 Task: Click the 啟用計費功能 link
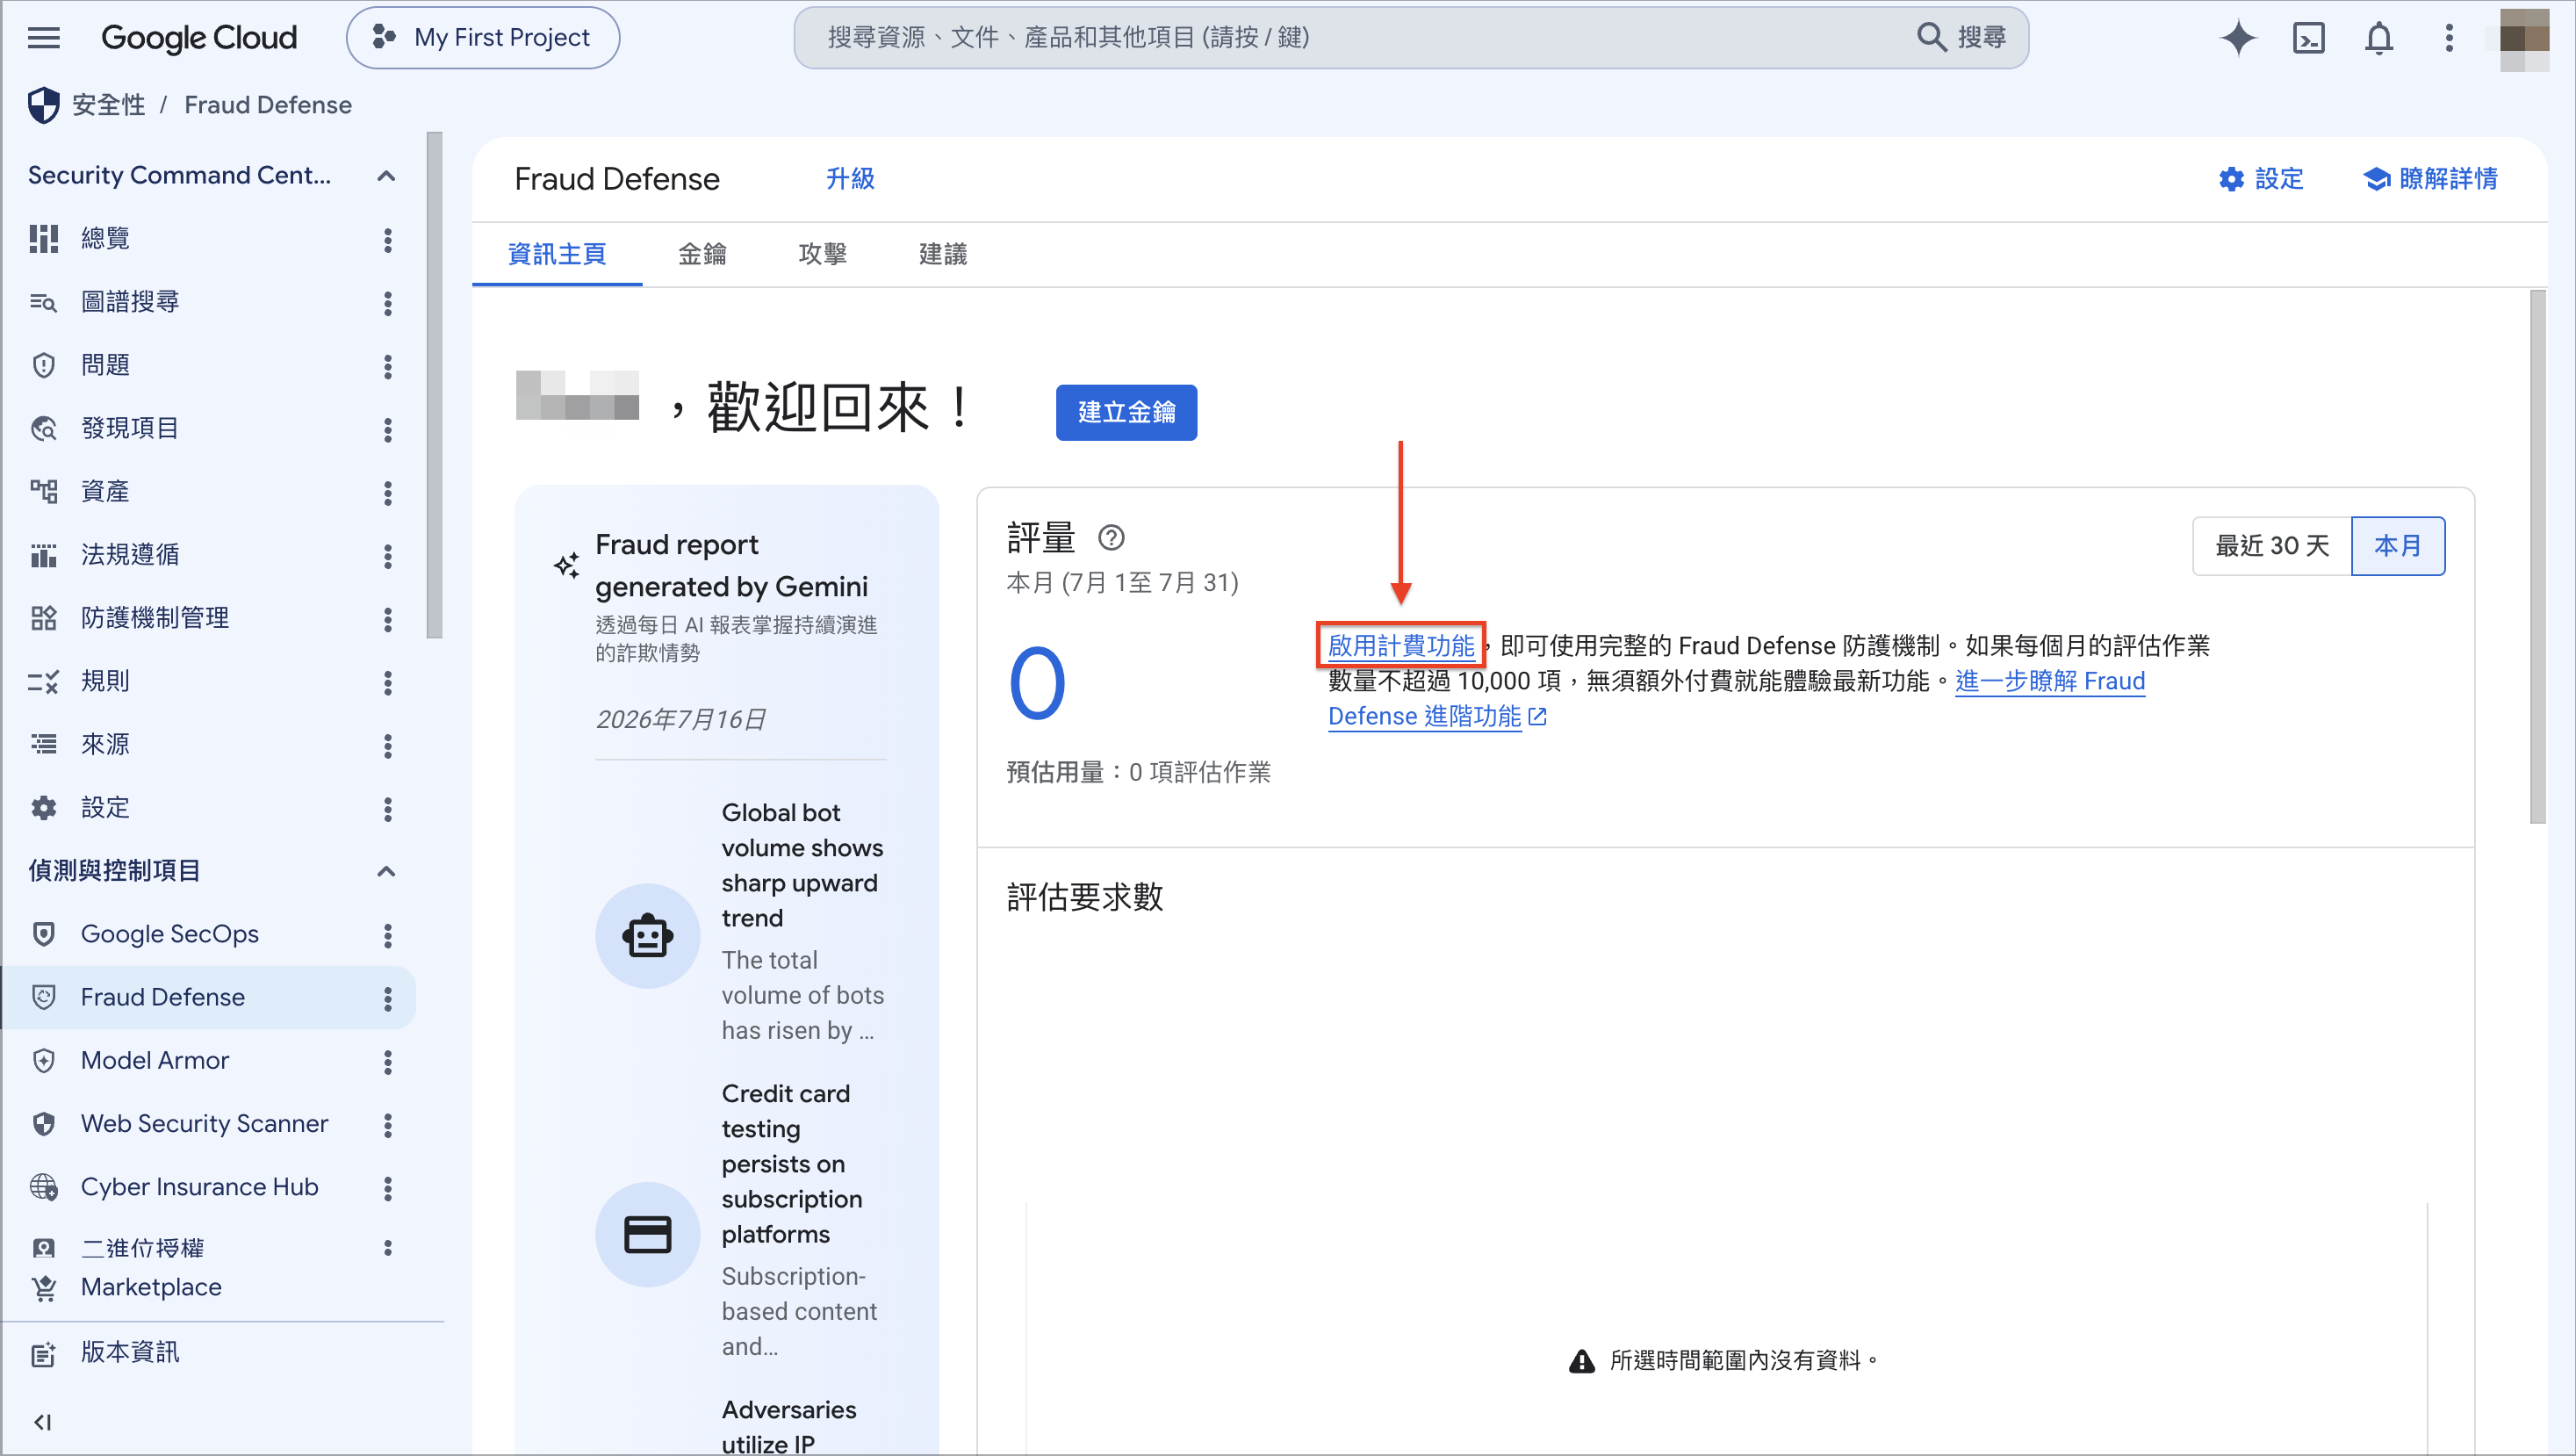click(1401, 646)
